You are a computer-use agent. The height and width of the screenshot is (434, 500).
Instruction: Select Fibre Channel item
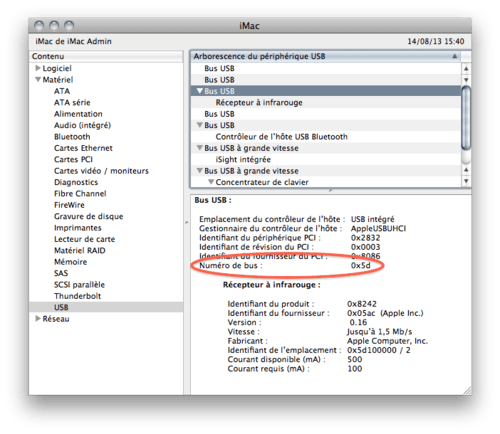coord(80,194)
